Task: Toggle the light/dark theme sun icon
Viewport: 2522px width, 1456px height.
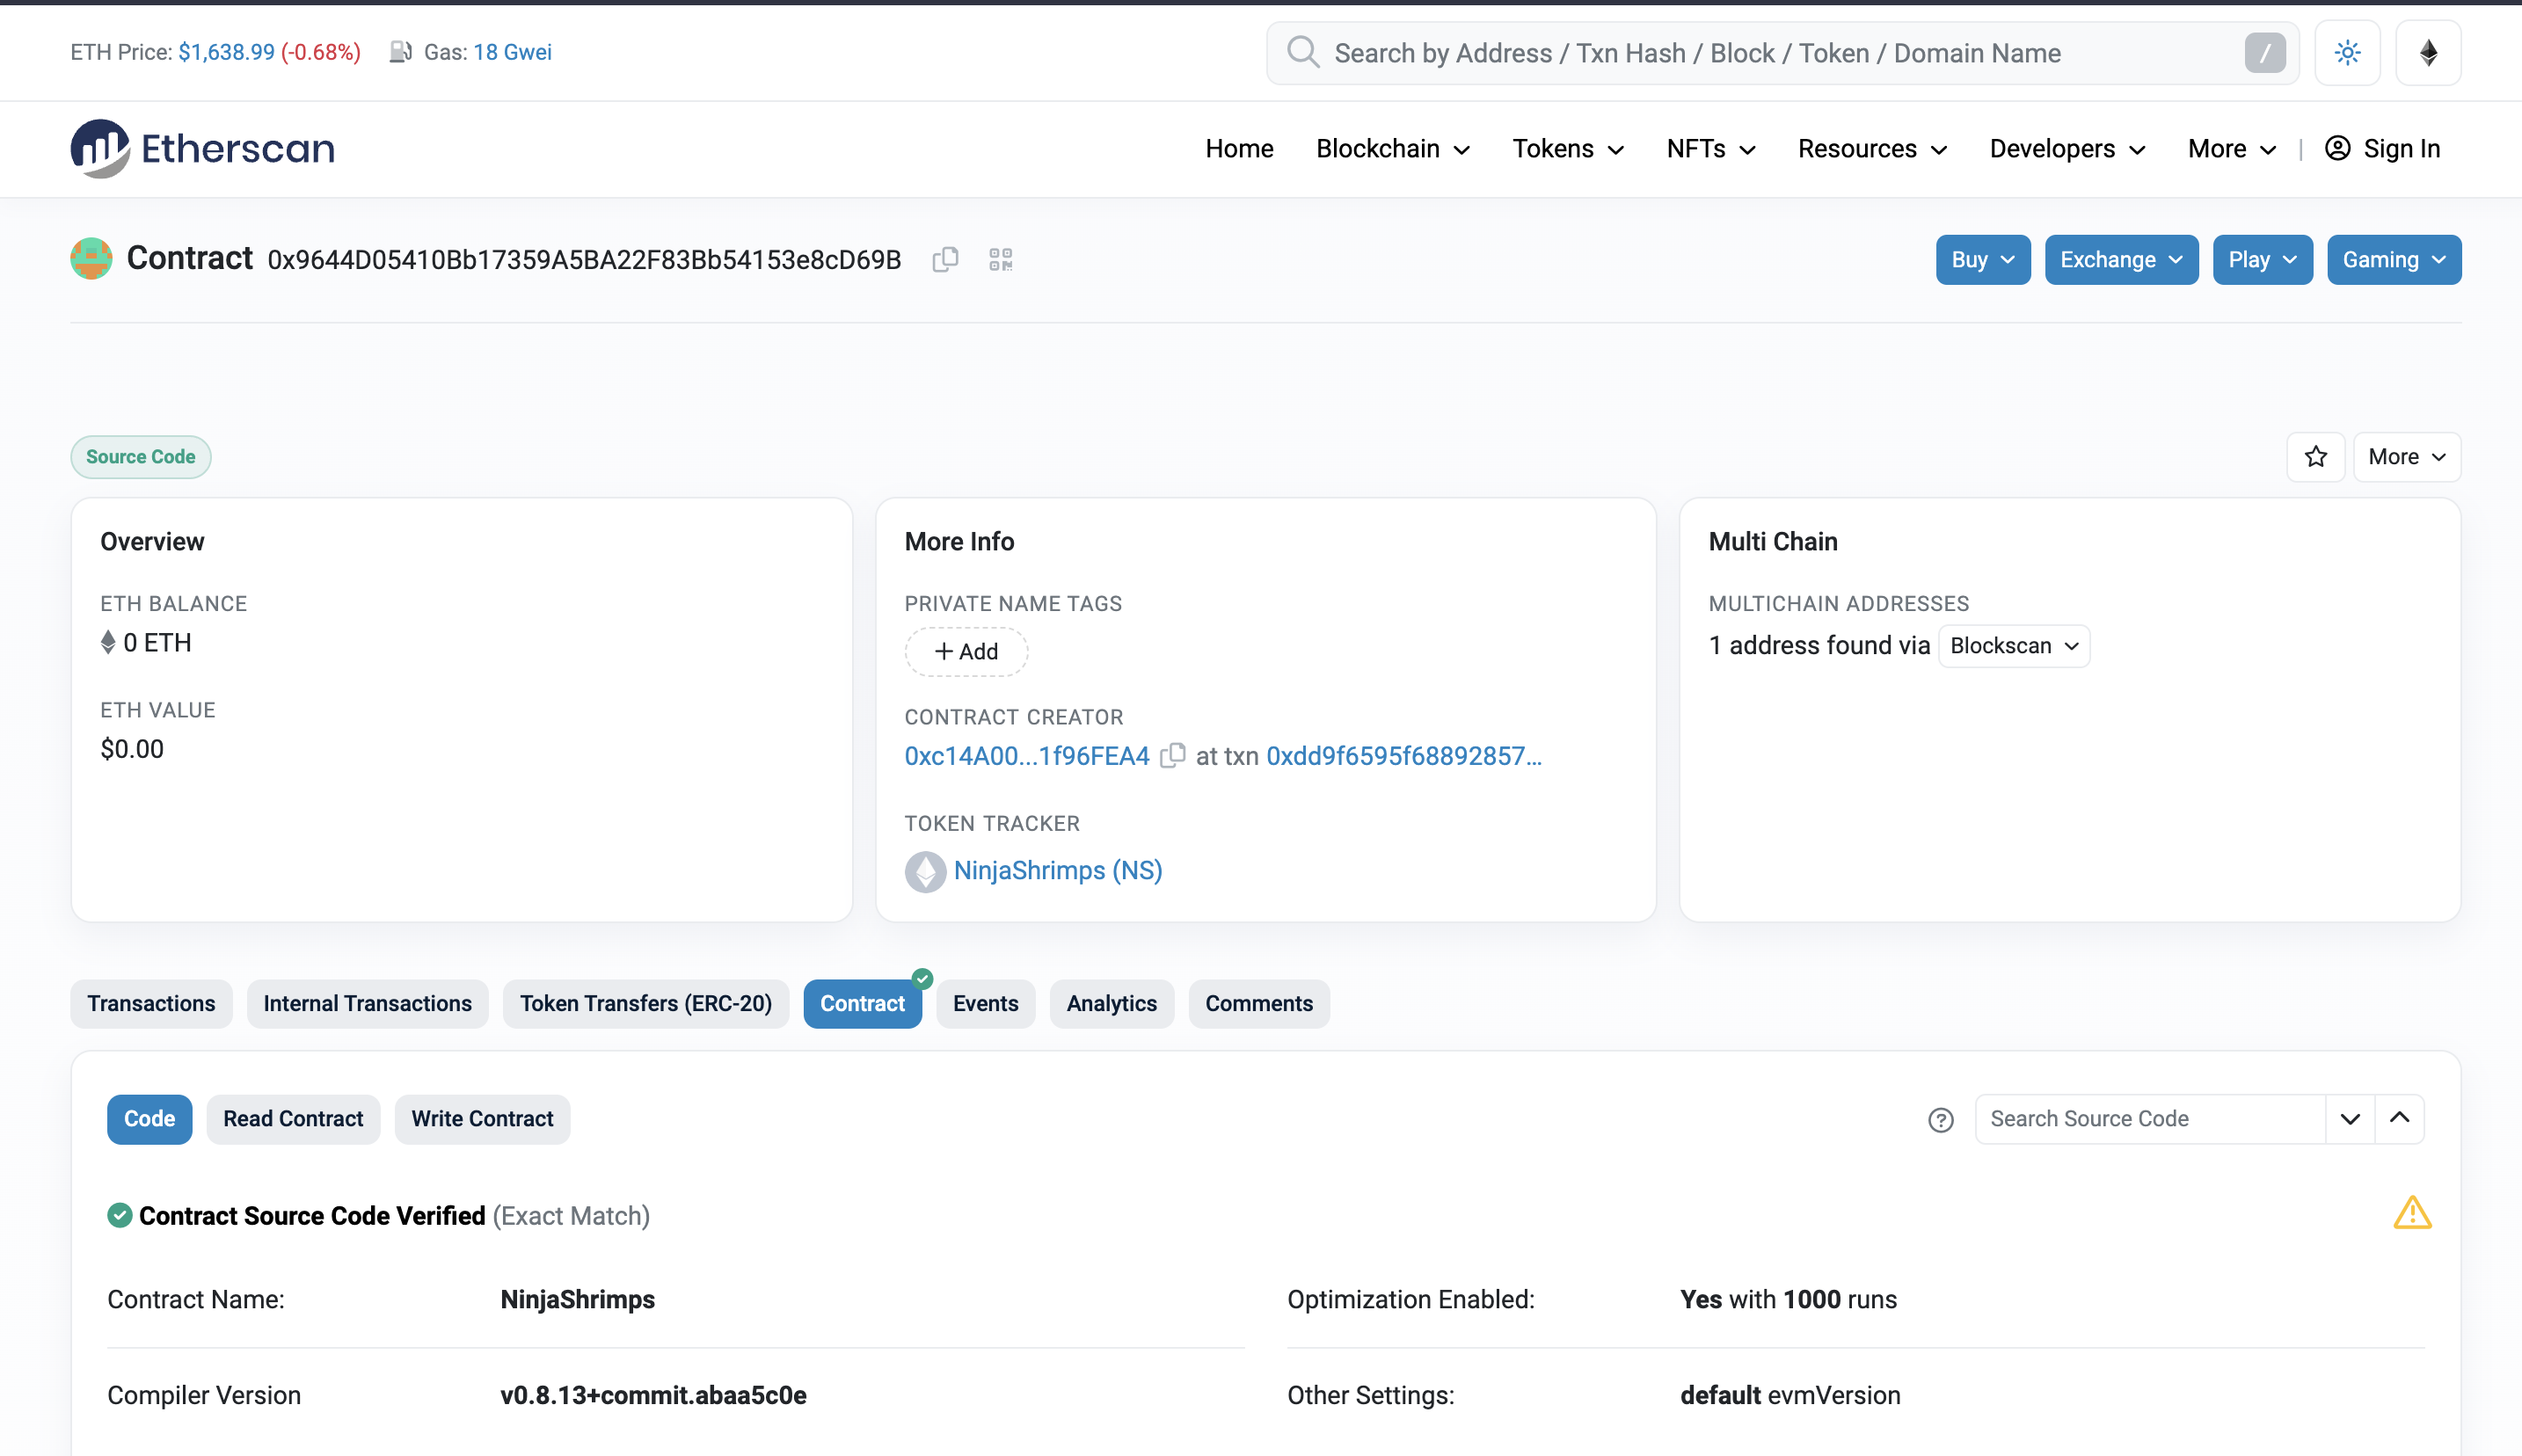Action: 2347,53
